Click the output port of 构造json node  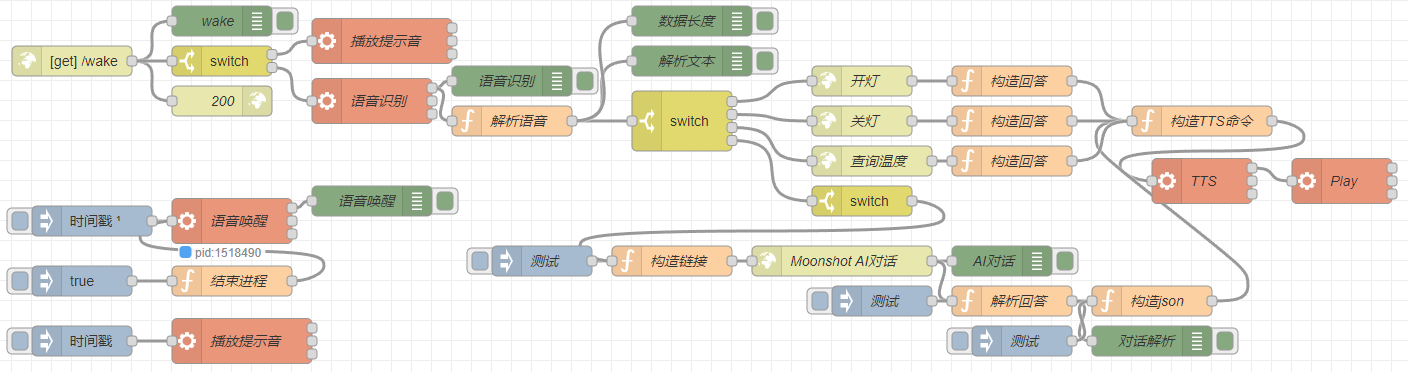(1212, 301)
